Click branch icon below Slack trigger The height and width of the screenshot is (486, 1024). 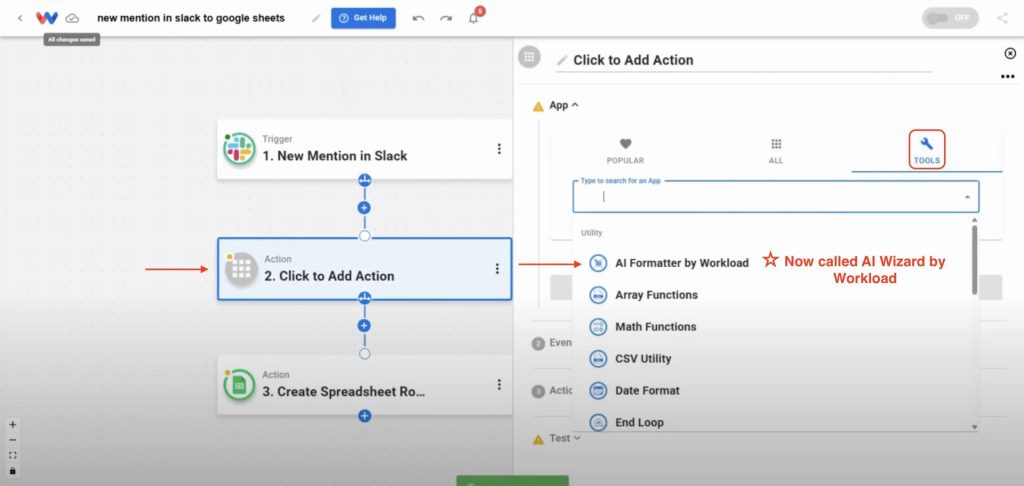click(364, 180)
